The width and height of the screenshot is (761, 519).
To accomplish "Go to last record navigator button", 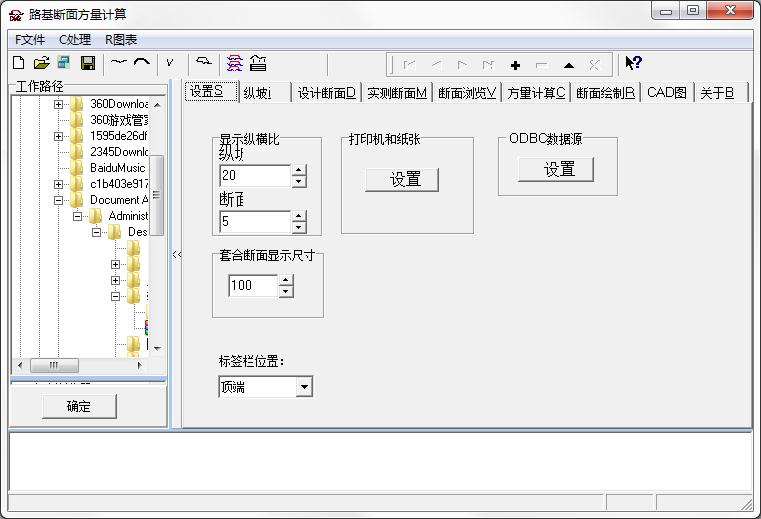I will 488,64.
